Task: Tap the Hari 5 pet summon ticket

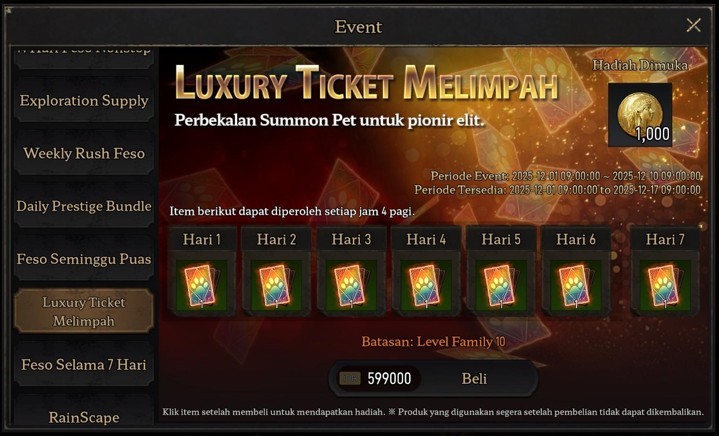Action: (x=501, y=286)
